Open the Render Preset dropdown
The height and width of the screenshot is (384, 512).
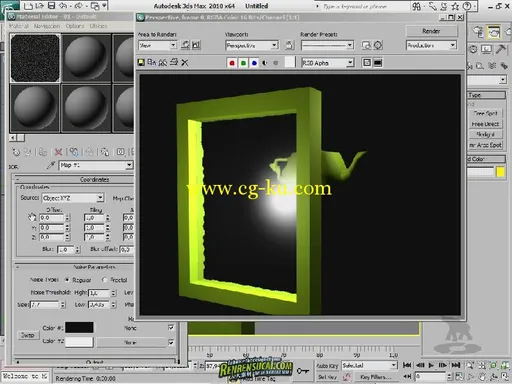point(327,45)
